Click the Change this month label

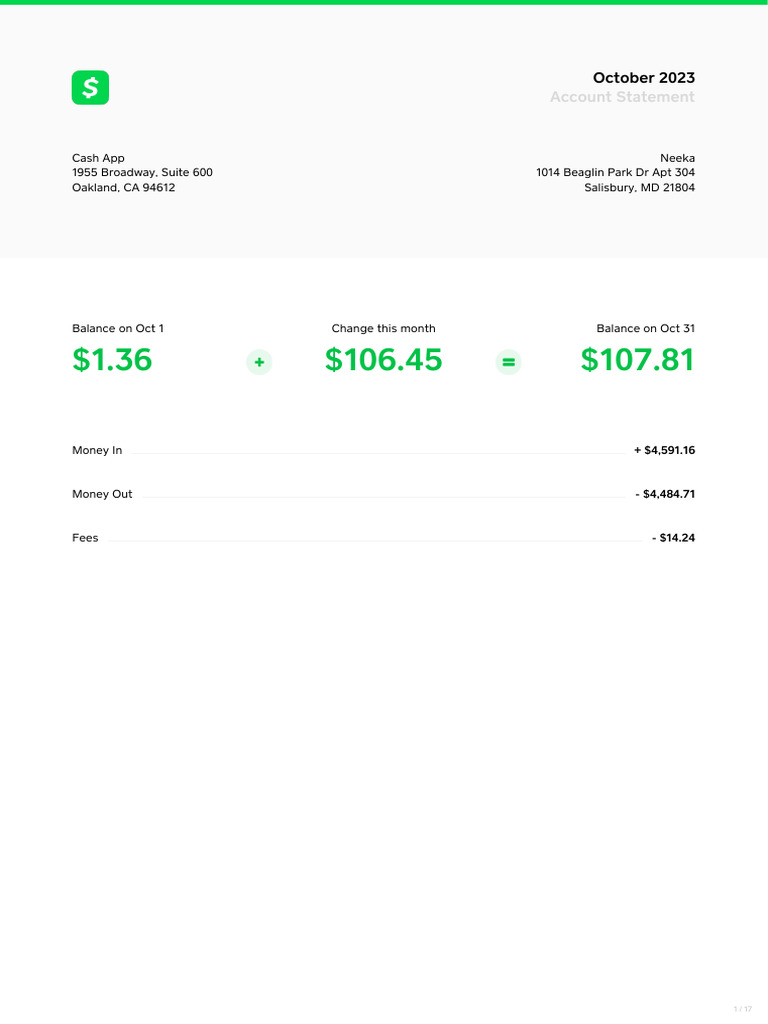(x=383, y=329)
